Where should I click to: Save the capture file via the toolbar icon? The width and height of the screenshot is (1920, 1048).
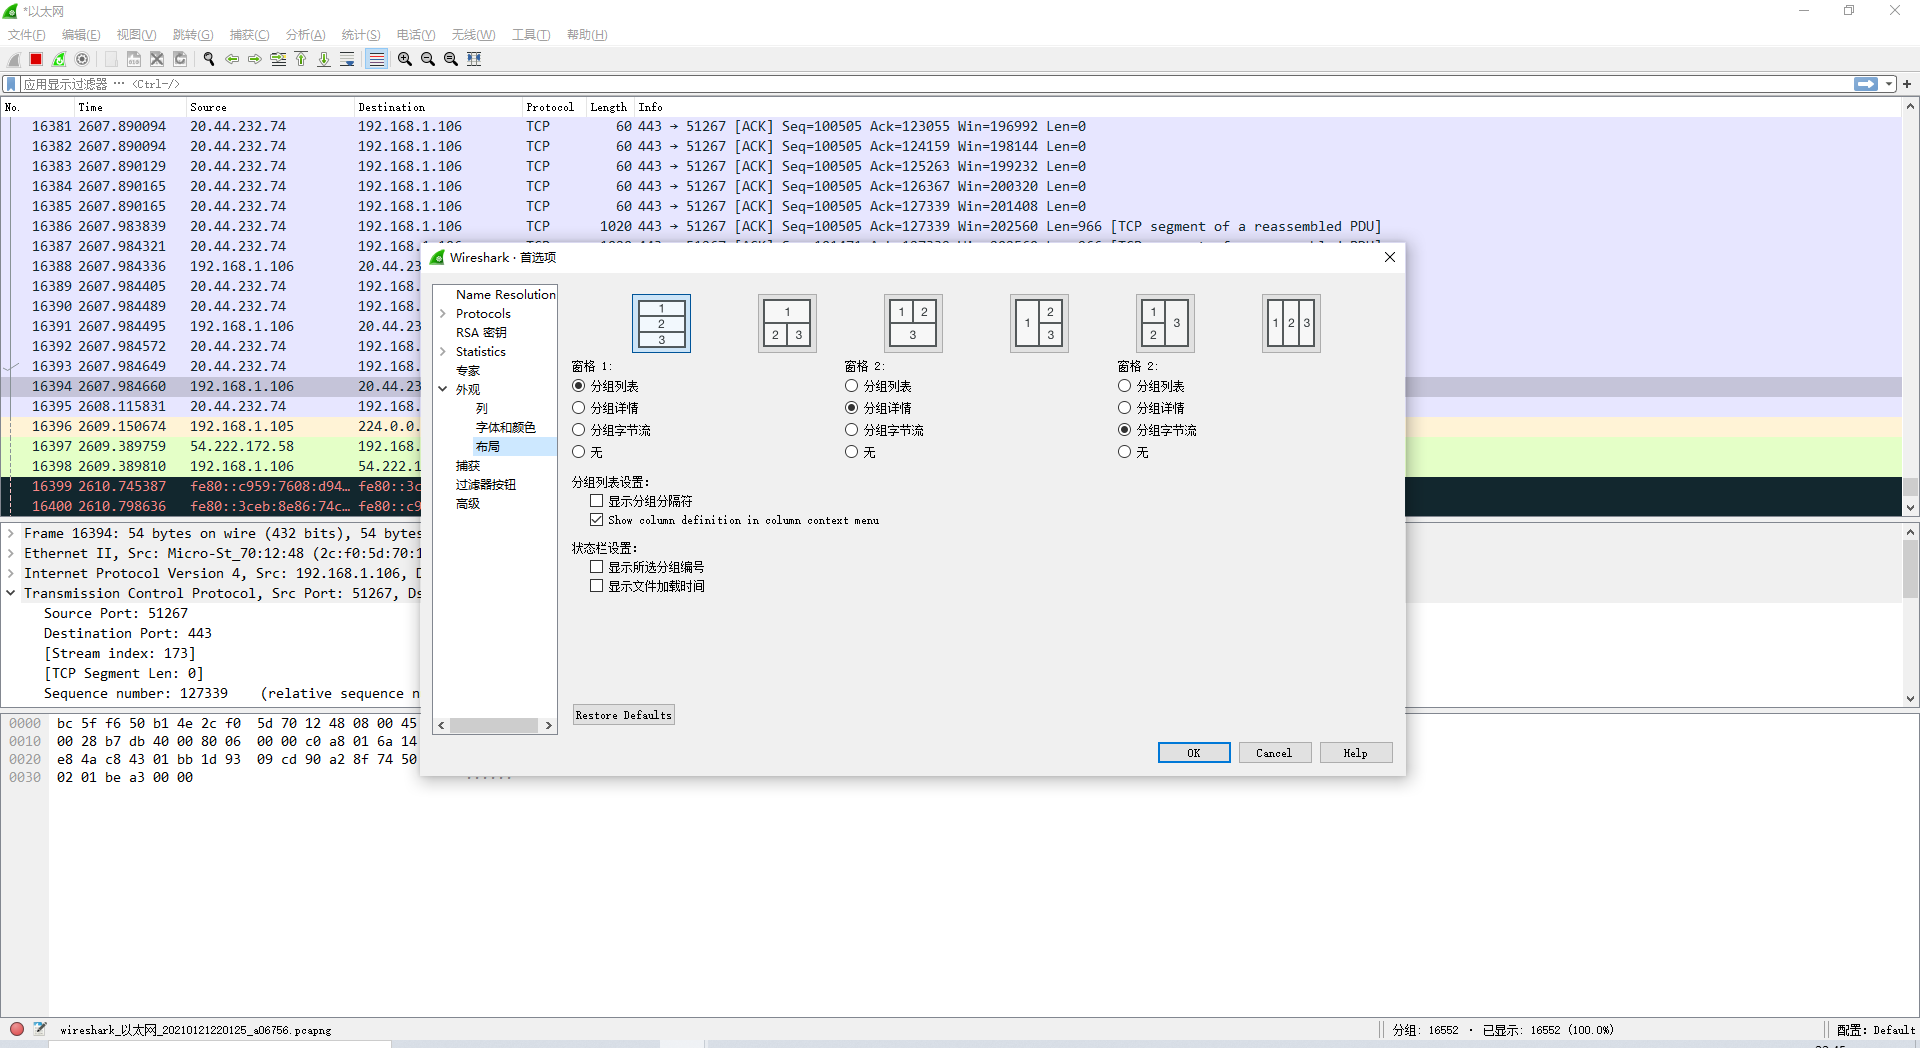(134, 59)
